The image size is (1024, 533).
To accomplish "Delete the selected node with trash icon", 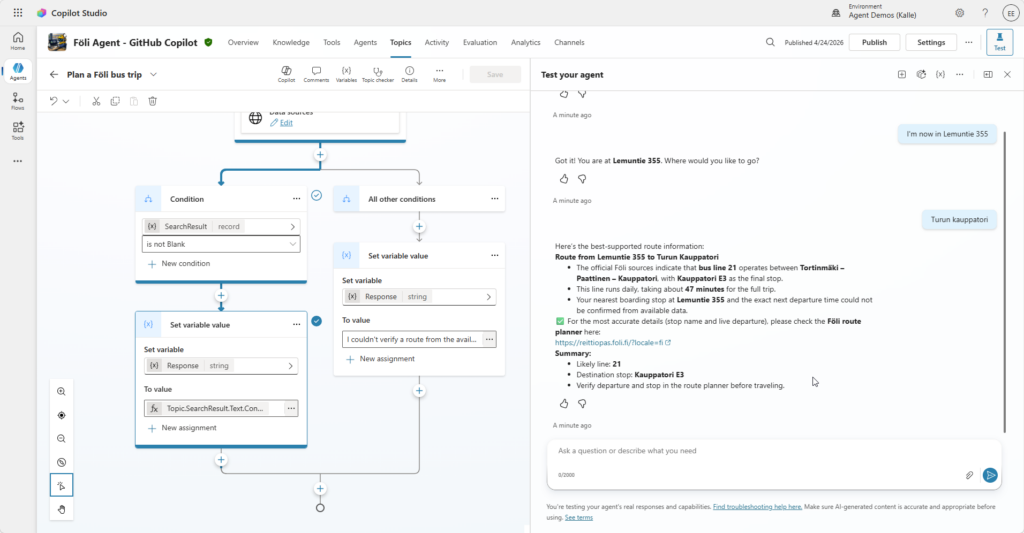I will [x=153, y=101].
